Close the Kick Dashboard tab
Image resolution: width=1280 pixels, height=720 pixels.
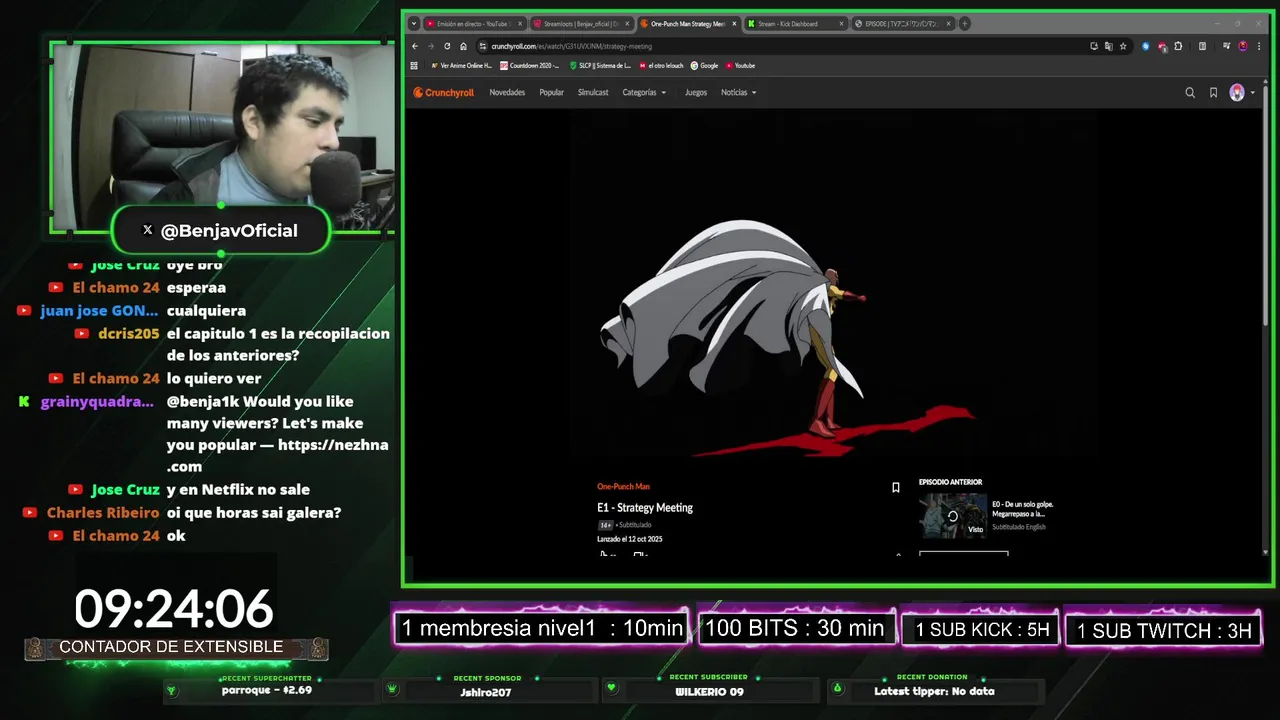click(842, 24)
